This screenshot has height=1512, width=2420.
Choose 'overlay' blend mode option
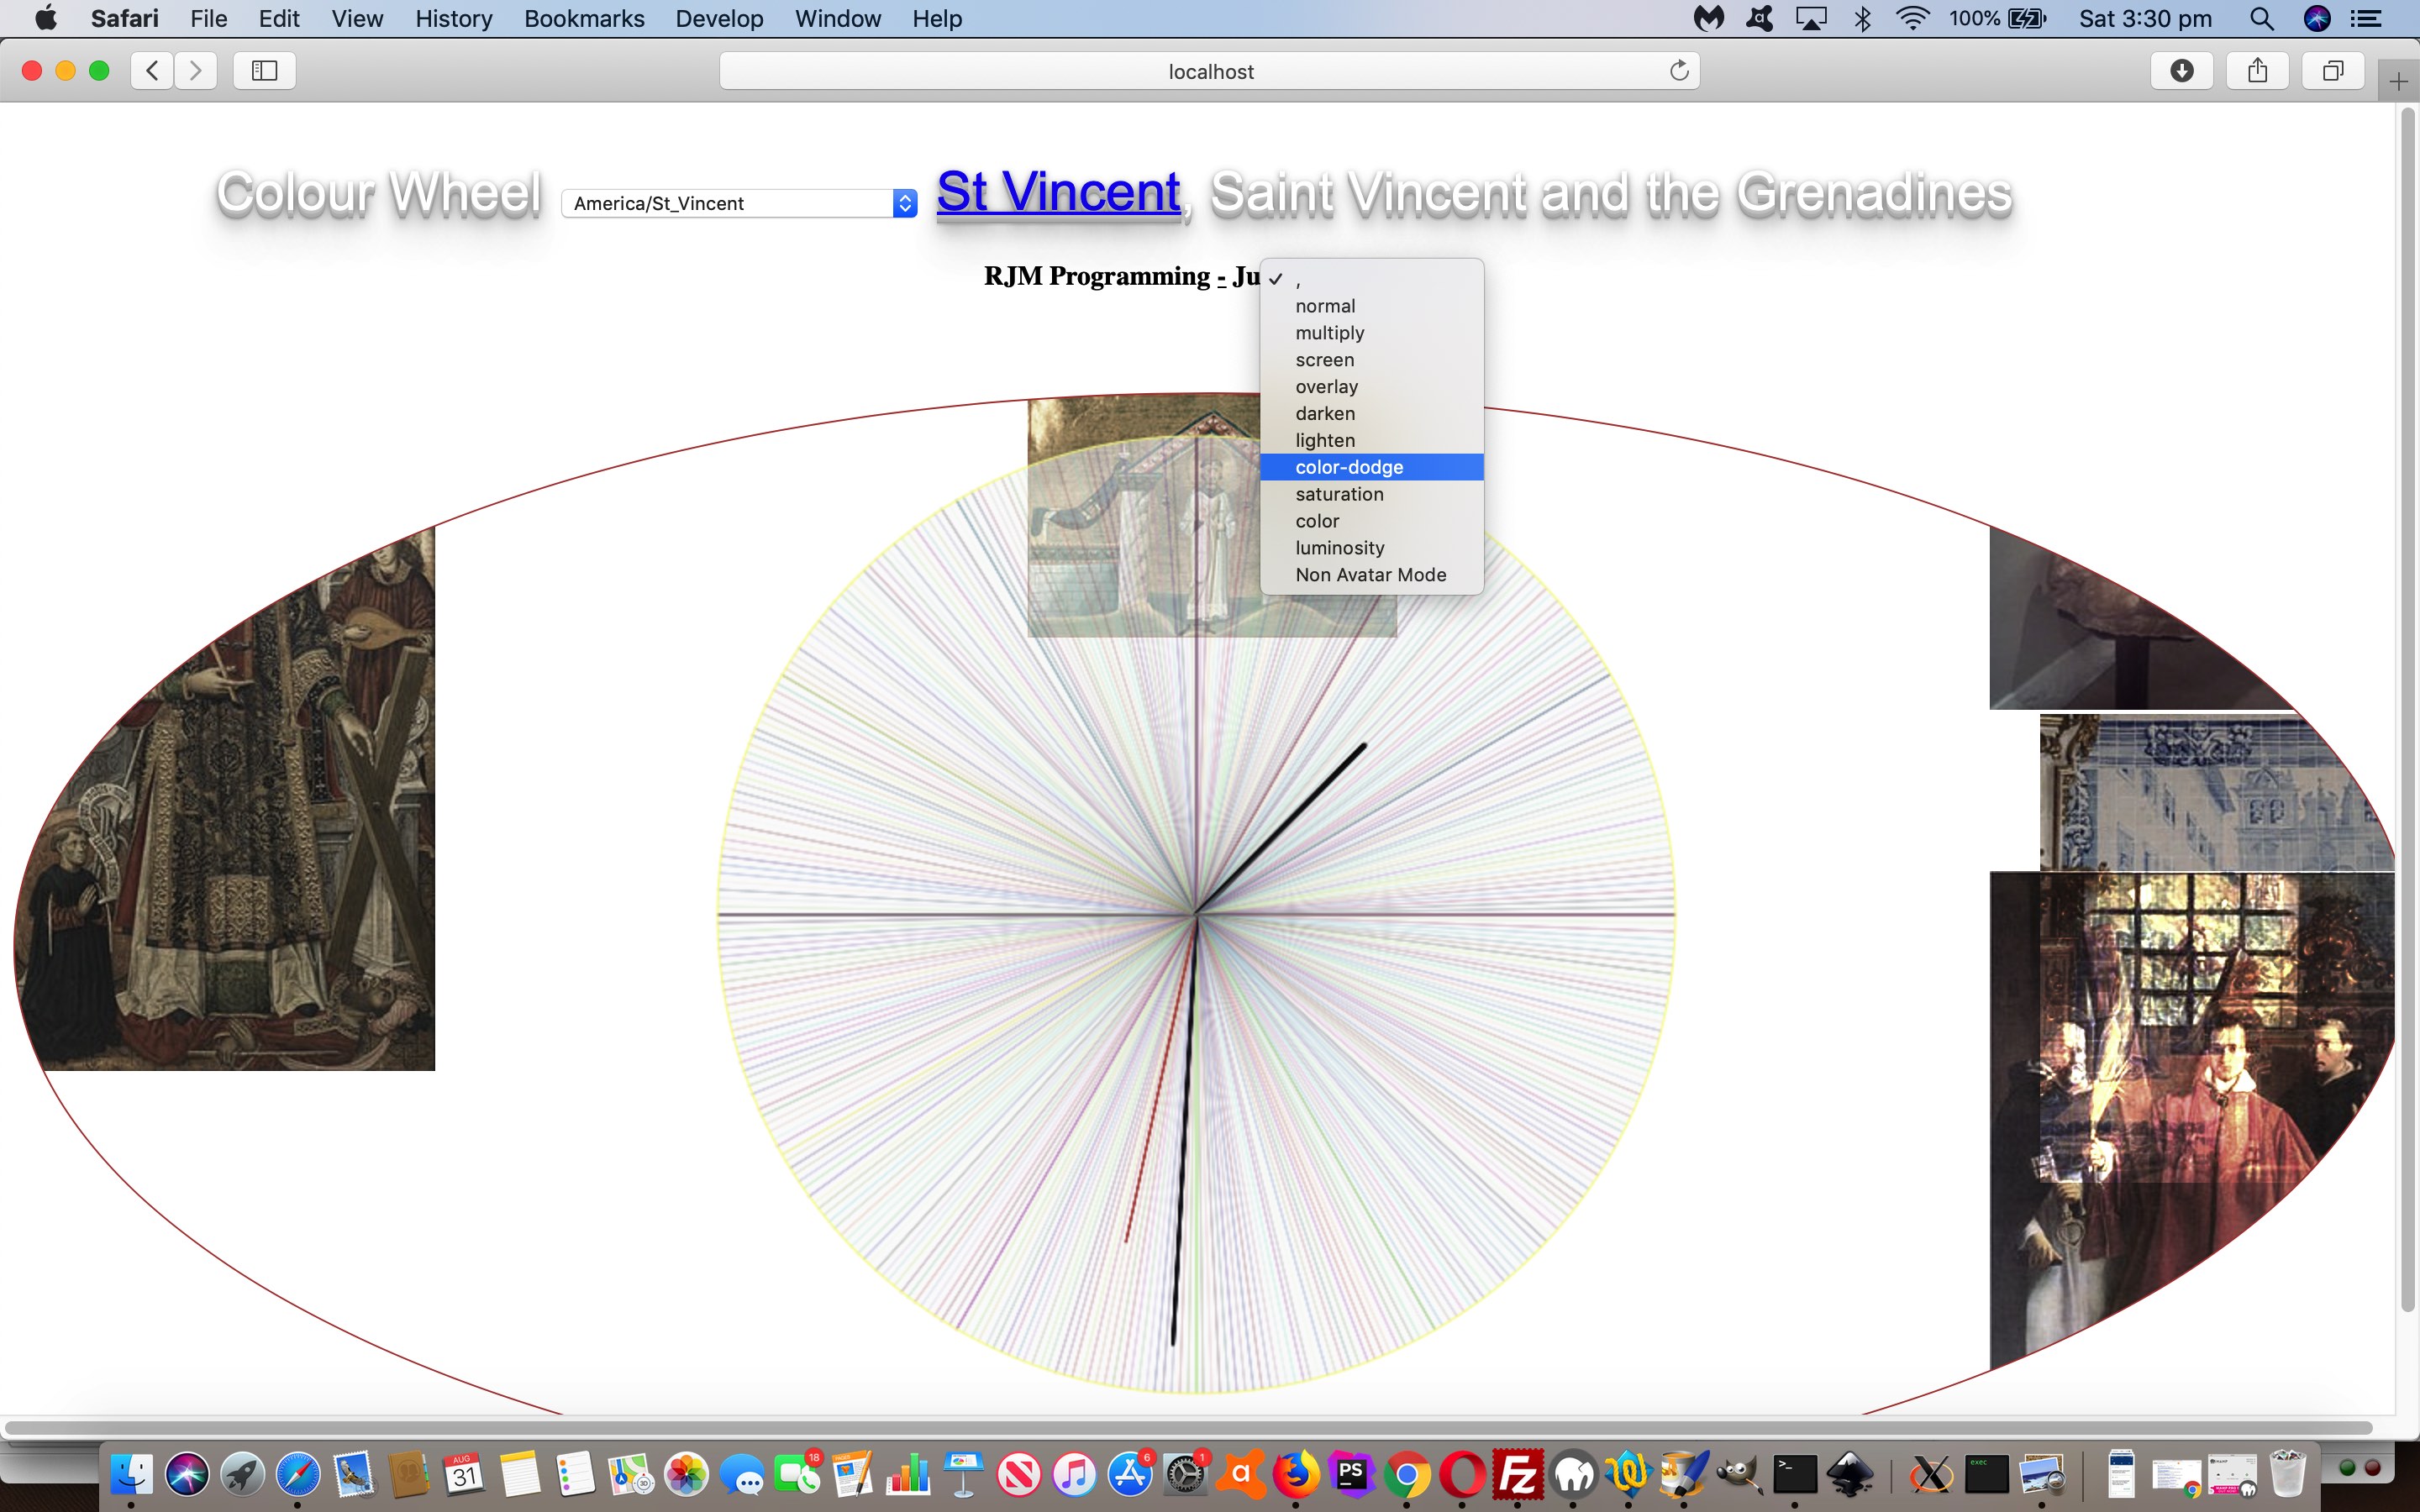[x=1371, y=387]
